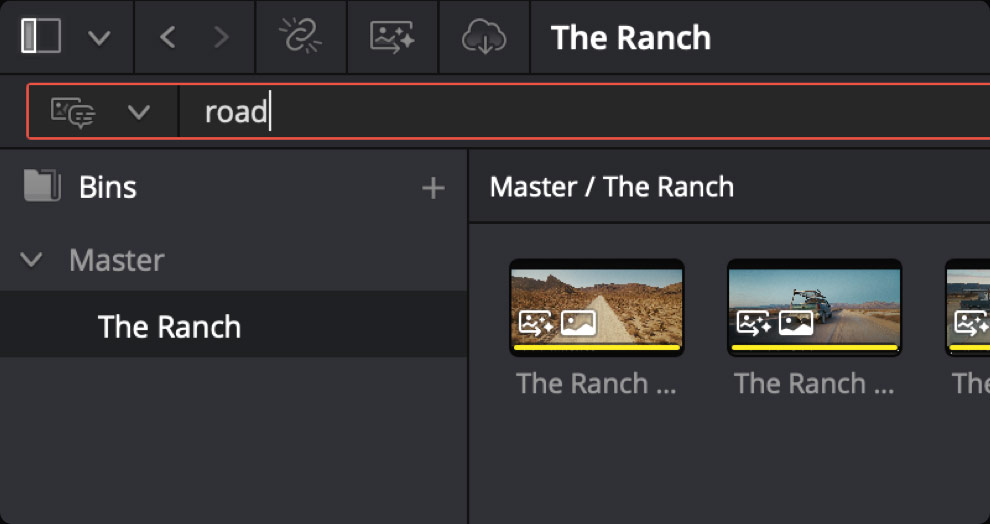The width and height of the screenshot is (990, 524).
Task: Add a new bin with plus button
Action: coord(433,188)
